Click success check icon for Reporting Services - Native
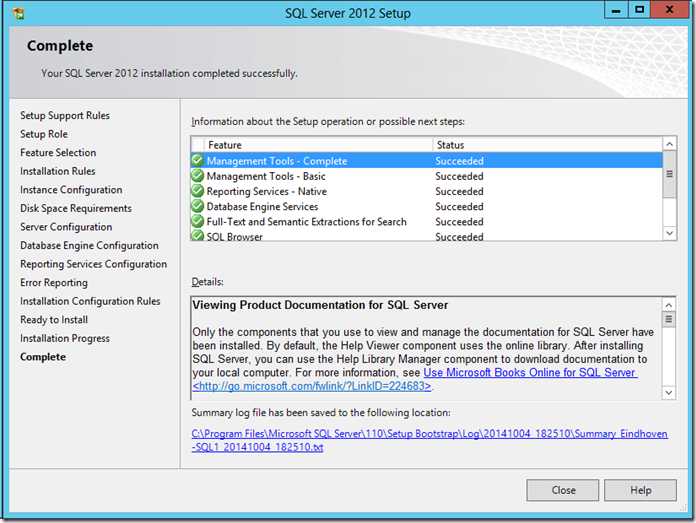This screenshot has height=523, width=696. 198,191
